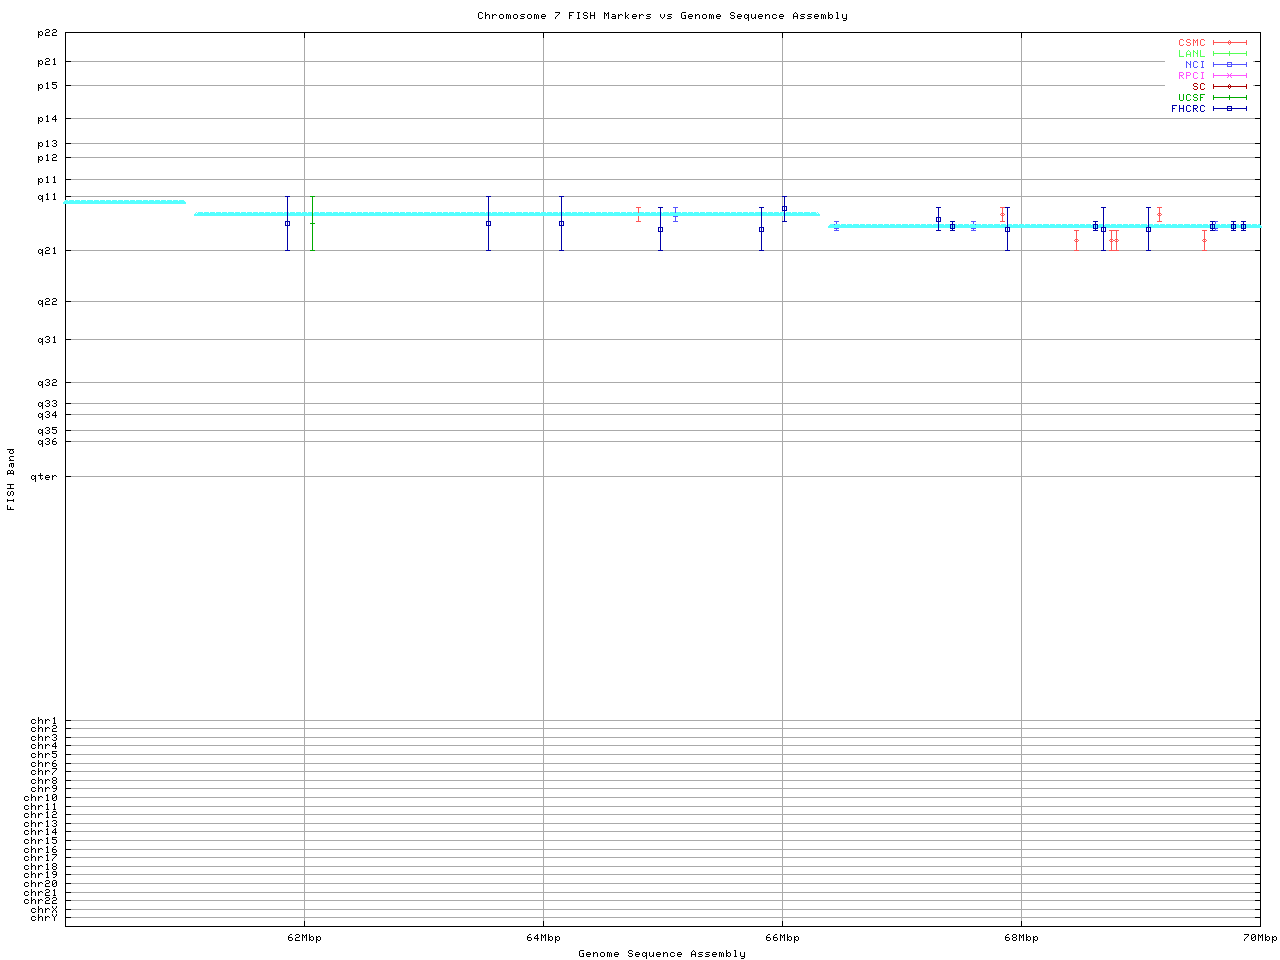Click the chrY row label

click(44, 918)
